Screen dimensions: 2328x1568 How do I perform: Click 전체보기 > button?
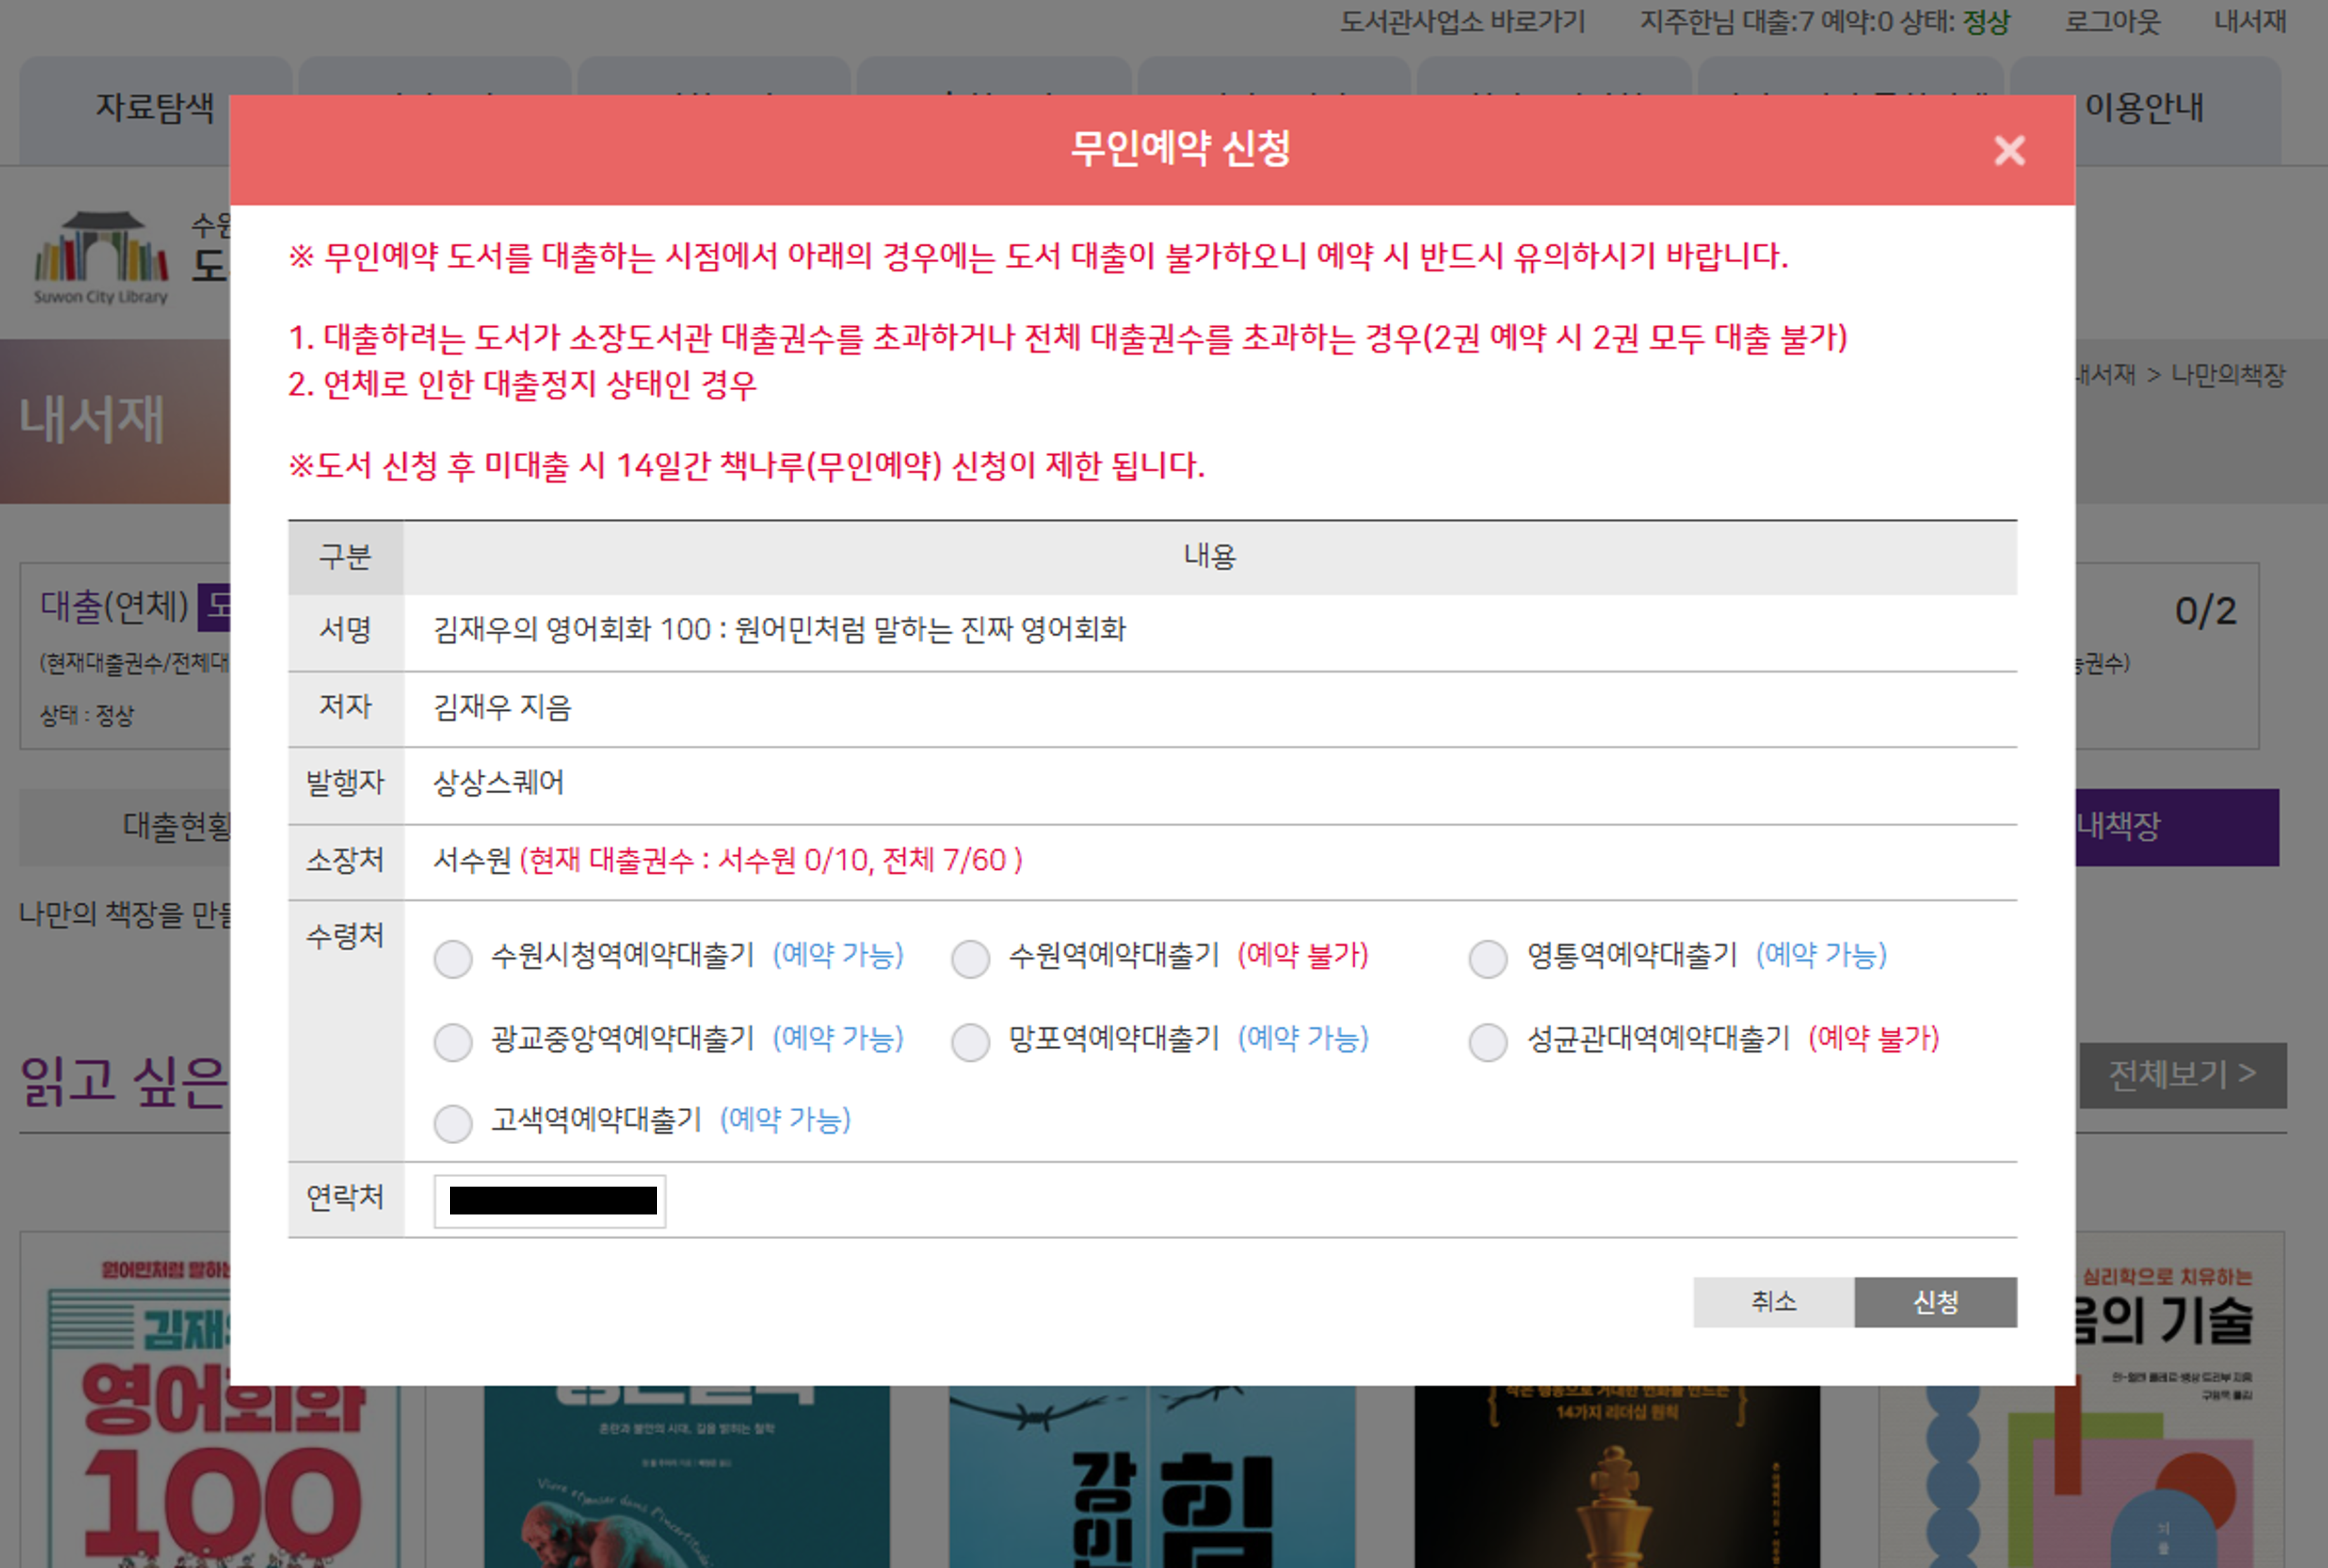(x=2182, y=1074)
